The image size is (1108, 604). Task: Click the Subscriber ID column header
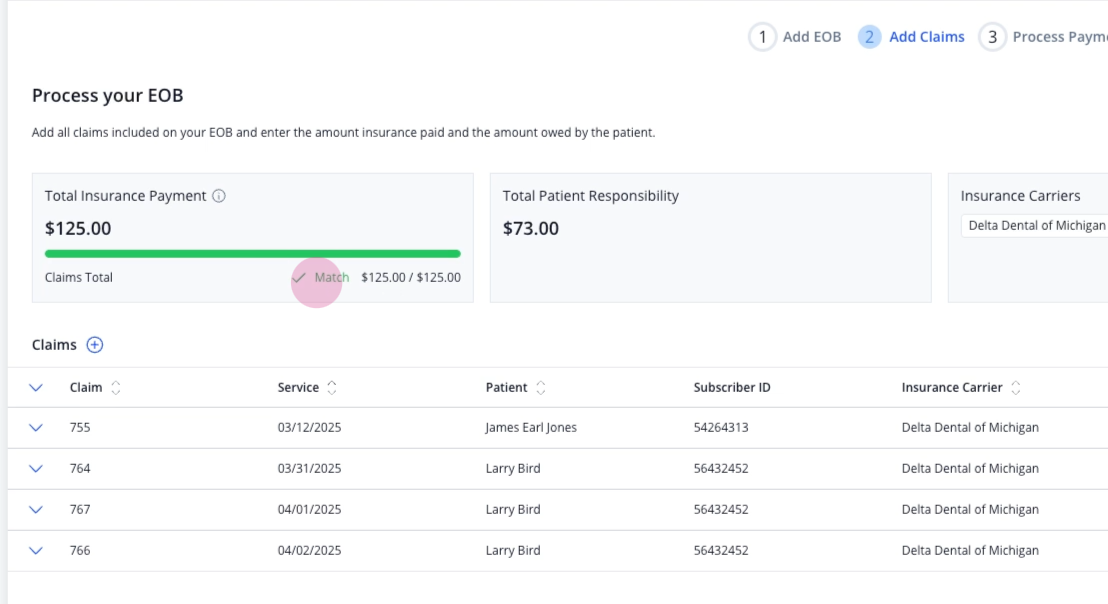pos(732,388)
